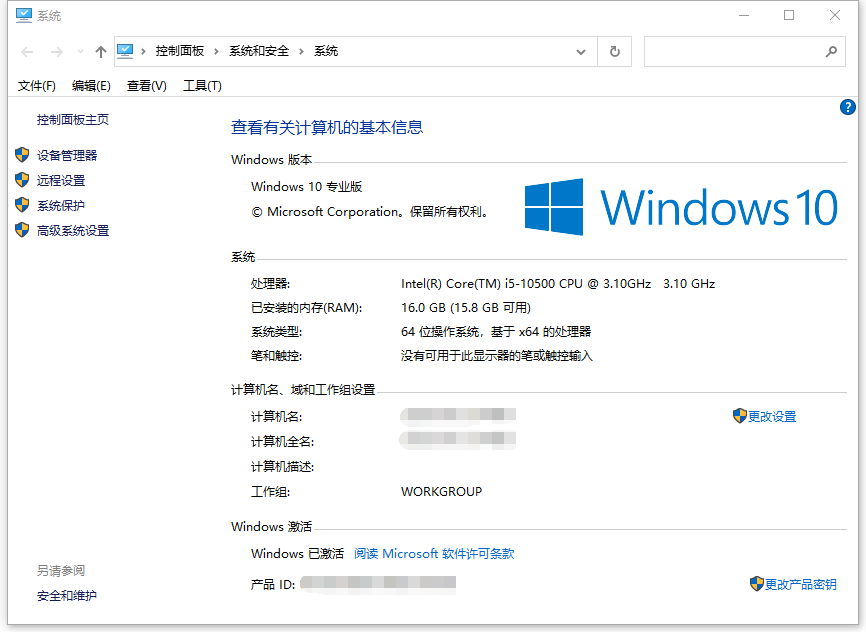Click shield icon beside 高级系统设置

[22, 230]
